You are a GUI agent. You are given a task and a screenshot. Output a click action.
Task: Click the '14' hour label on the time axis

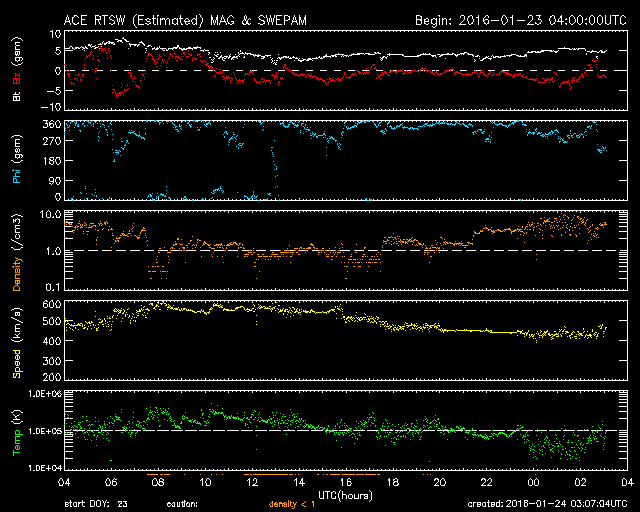299,482
